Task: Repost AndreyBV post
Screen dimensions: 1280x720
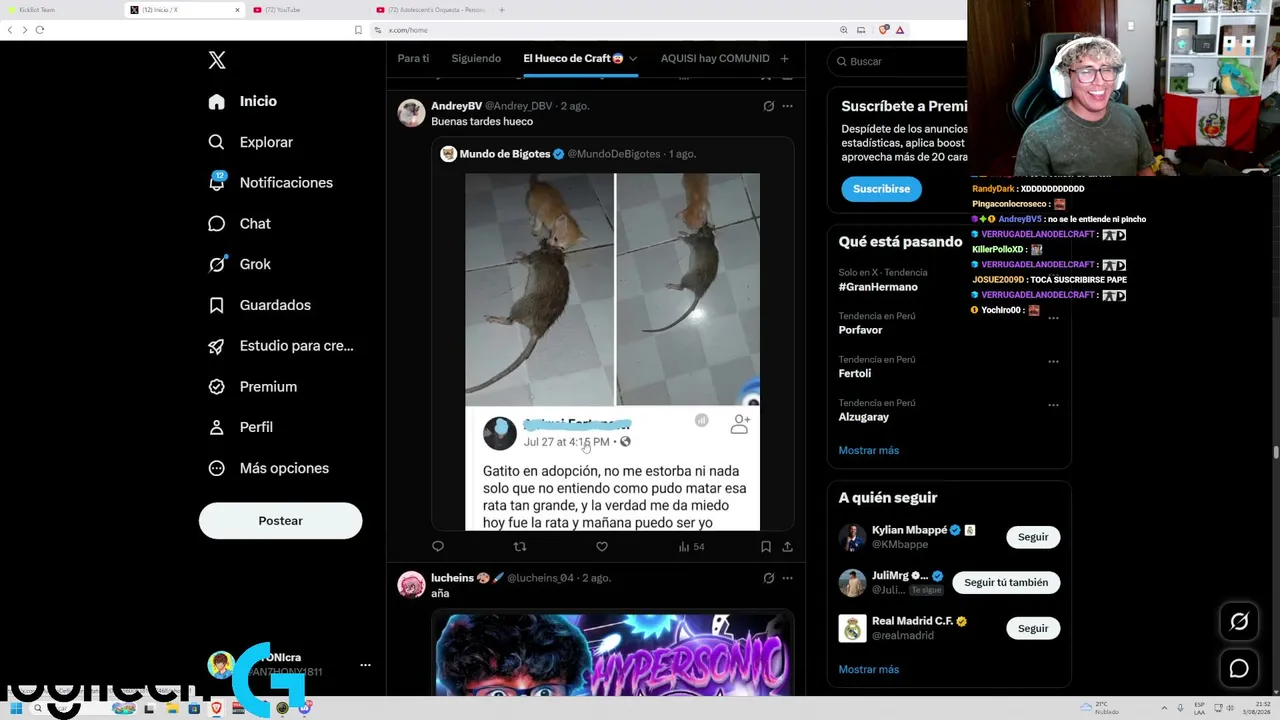Action: [519, 547]
